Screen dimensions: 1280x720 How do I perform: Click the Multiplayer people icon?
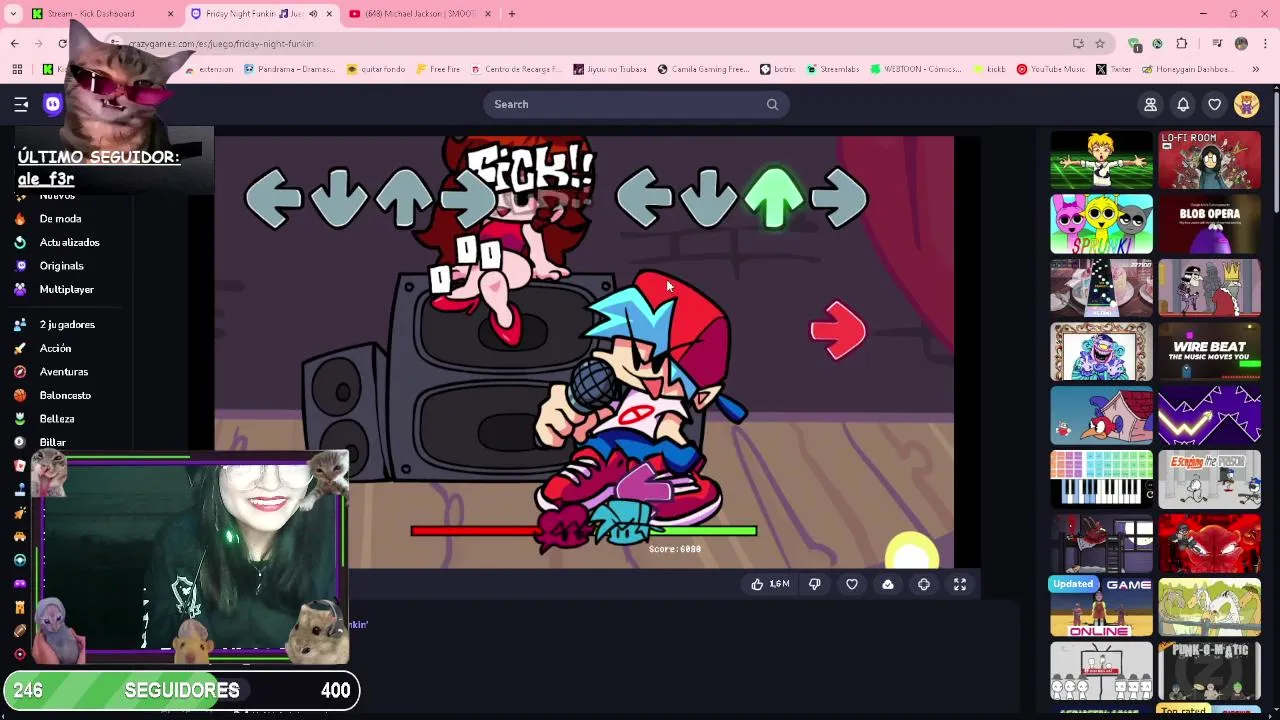(x=20, y=289)
